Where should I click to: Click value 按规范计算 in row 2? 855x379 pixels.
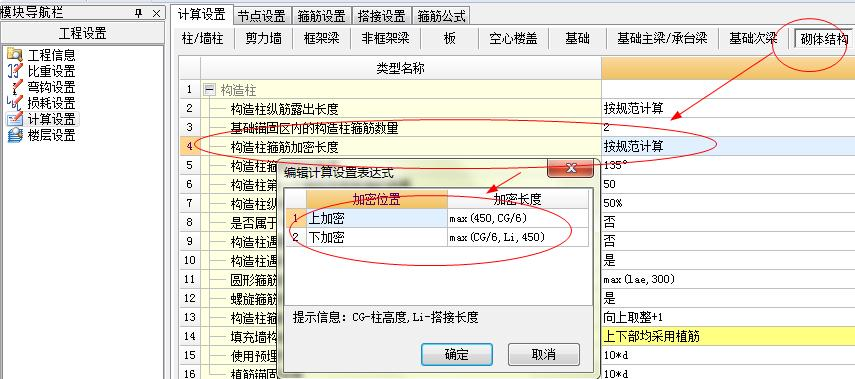pos(728,109)
